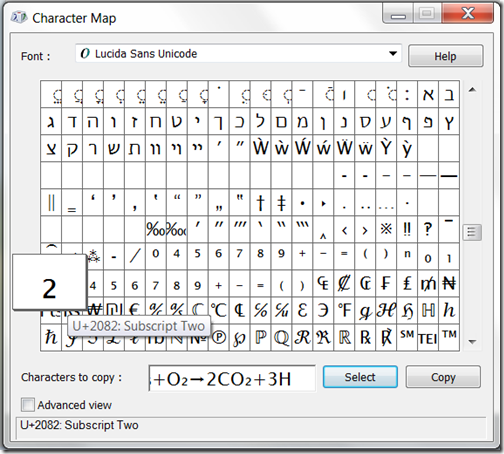Screen dimensions: 504x454
Task: Pick the telephone sign ℡ character
Action: [x=428, y=337]
